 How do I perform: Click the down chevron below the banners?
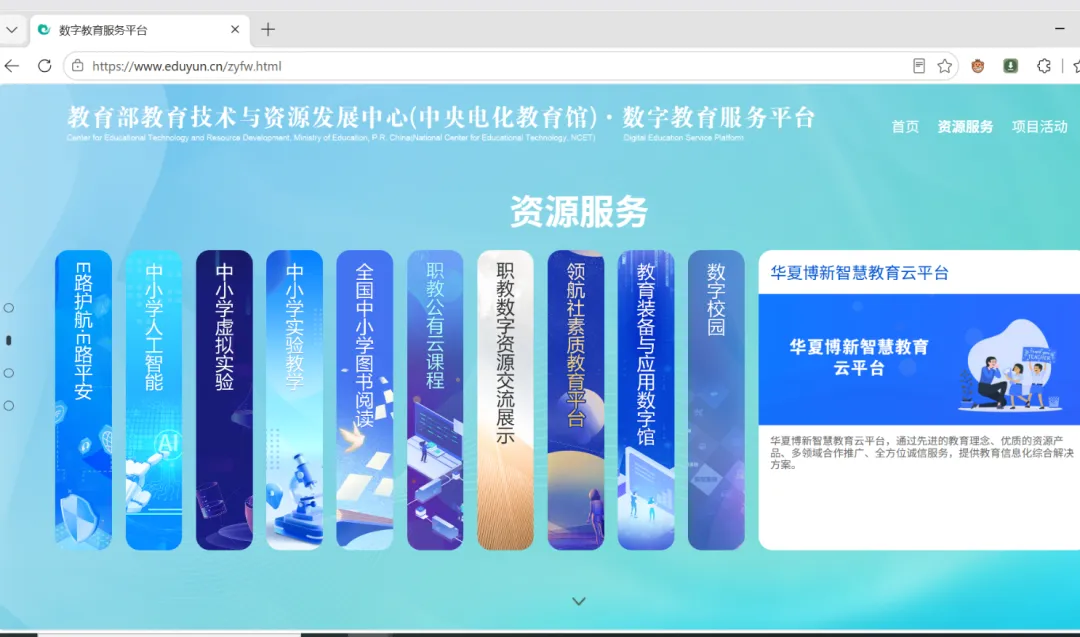(579, 601)
